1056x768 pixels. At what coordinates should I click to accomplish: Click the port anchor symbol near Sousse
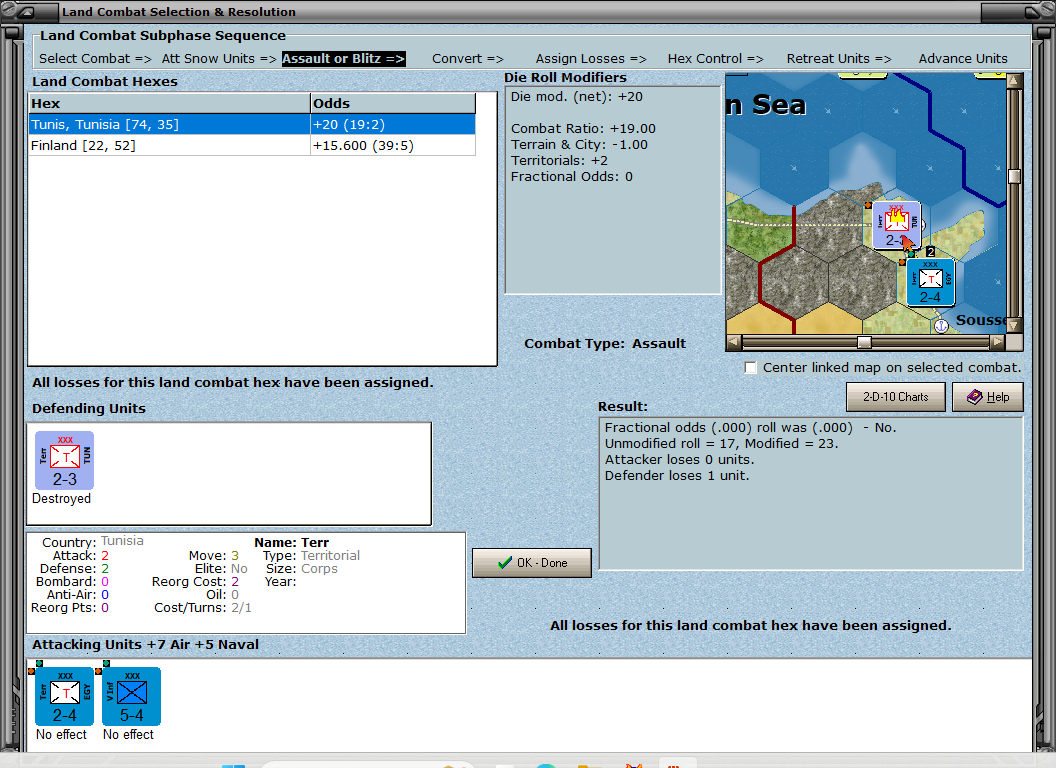[x=942, y=326]
